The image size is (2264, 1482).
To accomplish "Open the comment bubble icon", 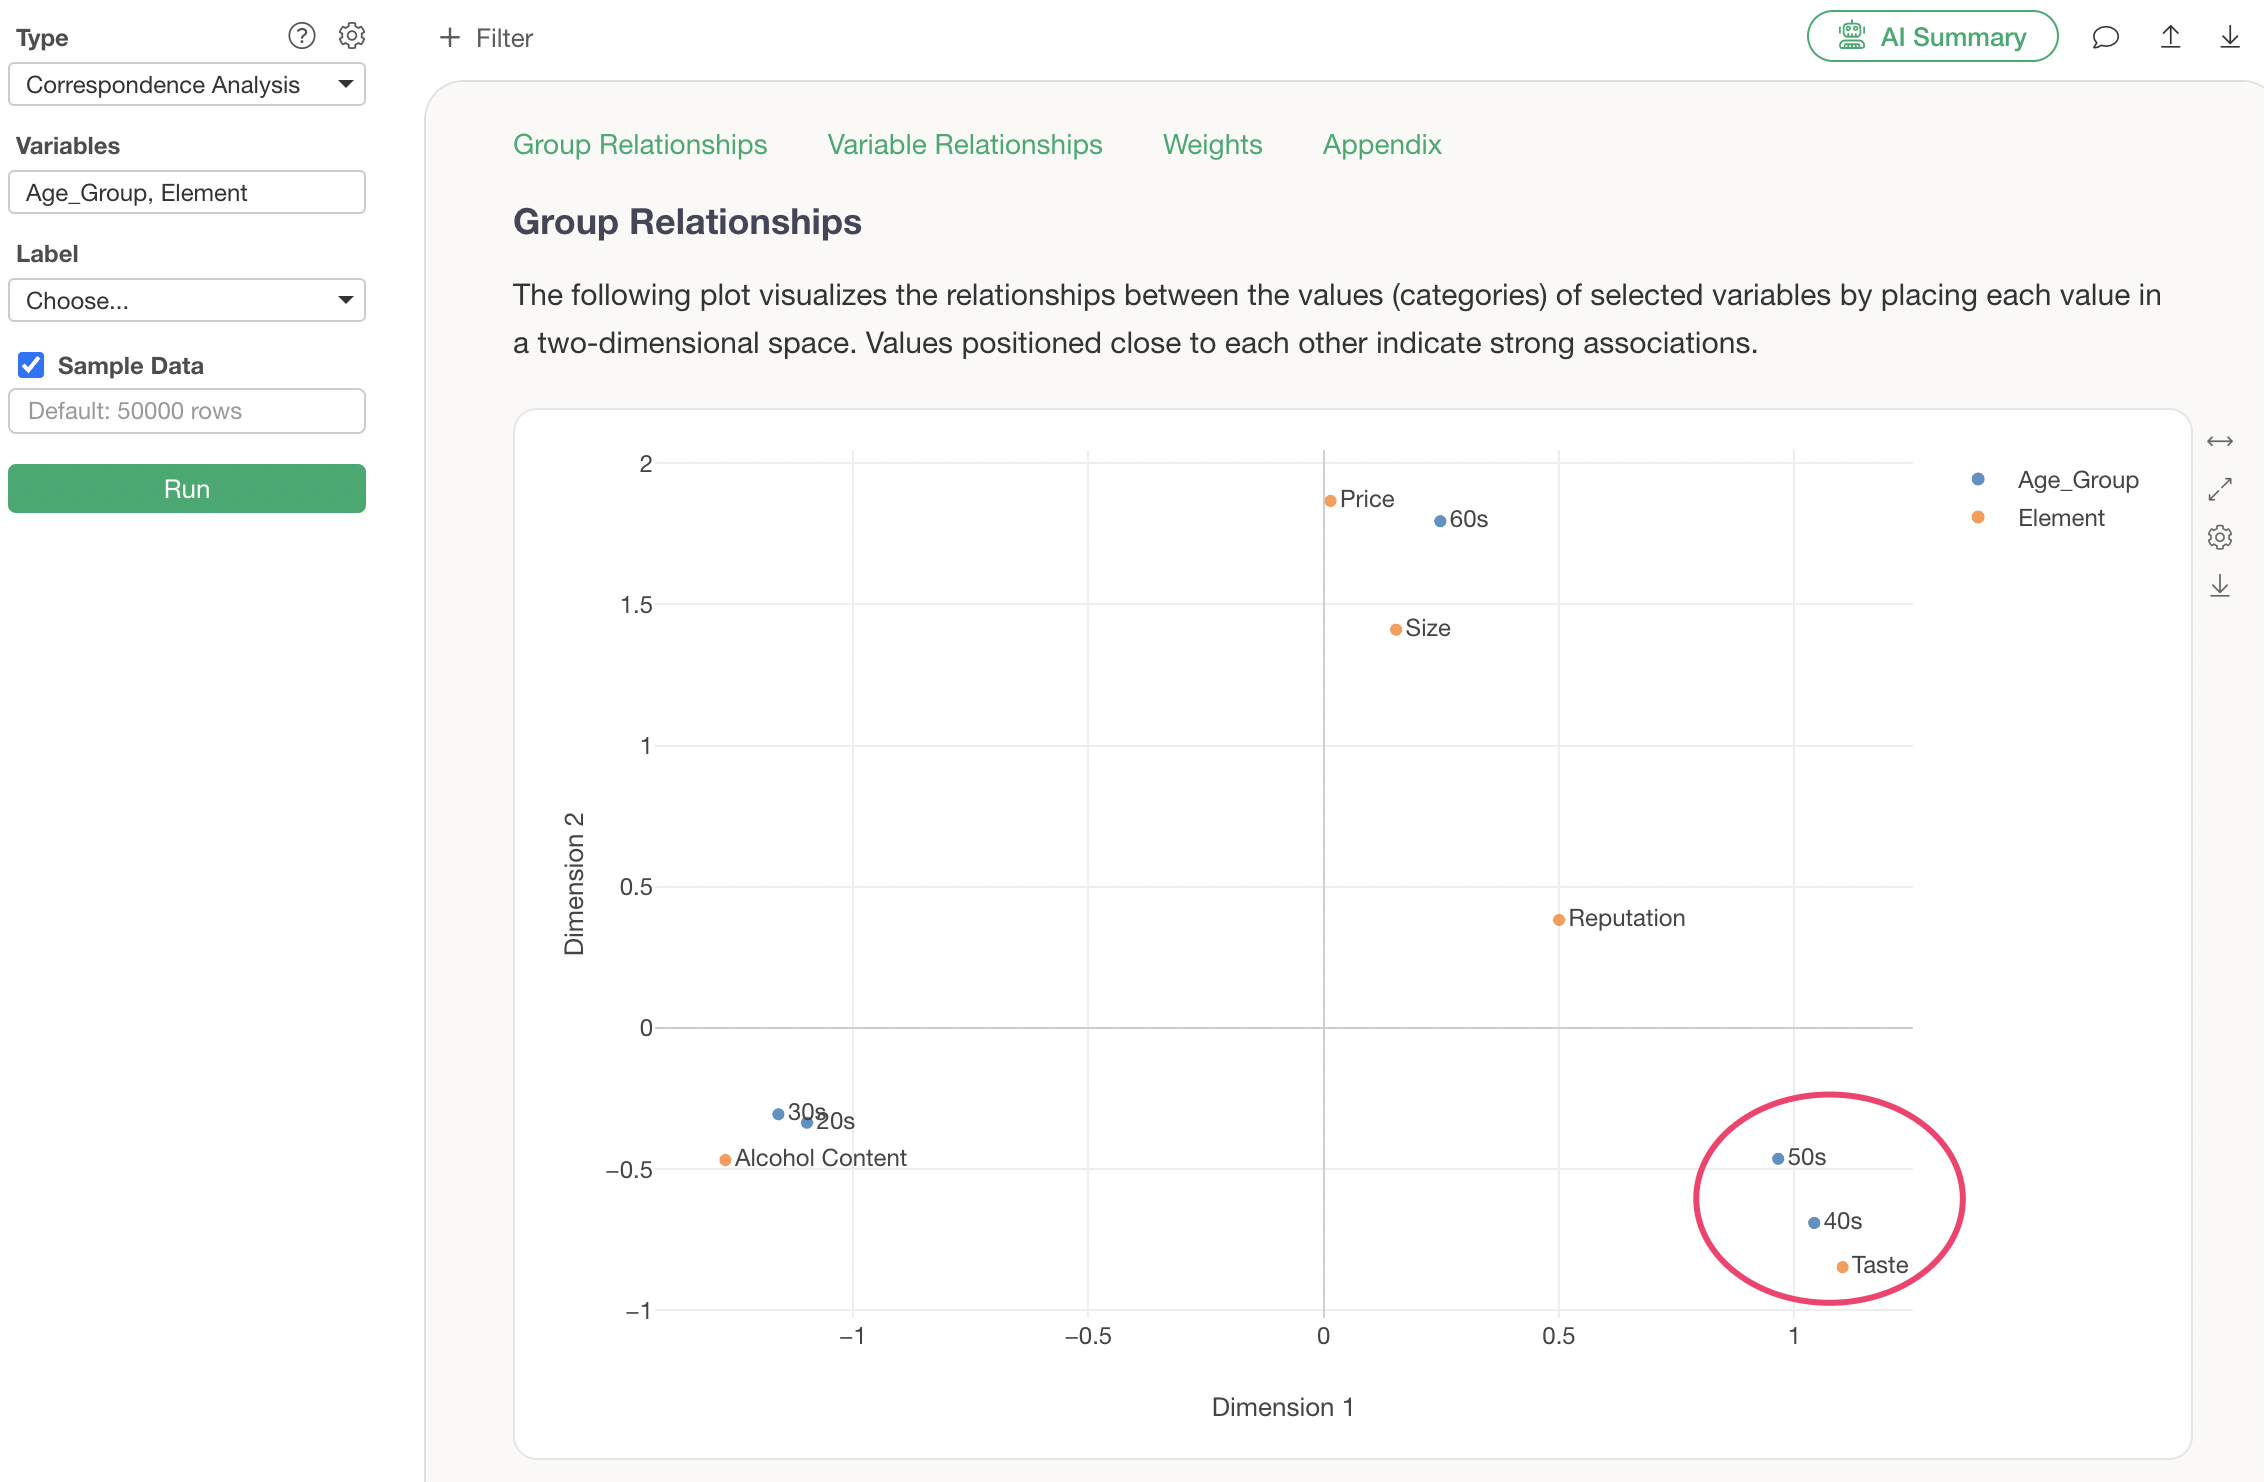I will click(x=2105, y=37).
